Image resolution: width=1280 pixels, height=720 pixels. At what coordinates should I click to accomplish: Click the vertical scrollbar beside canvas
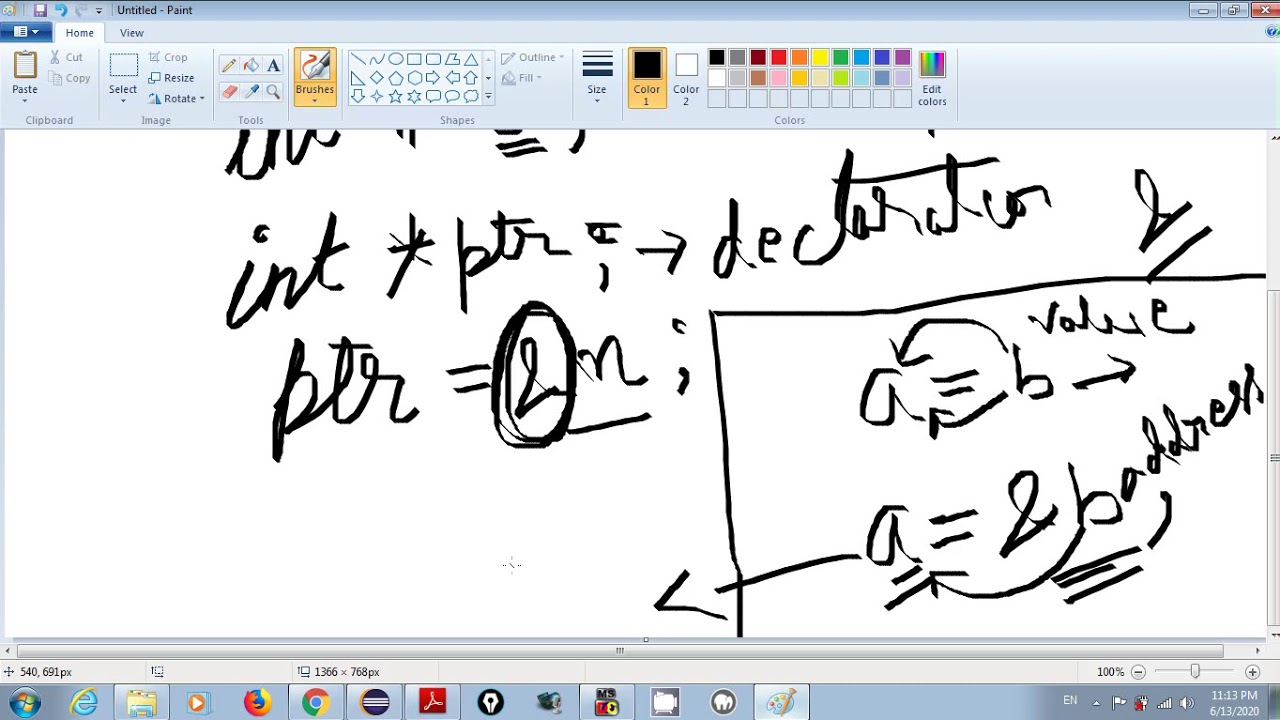(x=1274, y=458)
